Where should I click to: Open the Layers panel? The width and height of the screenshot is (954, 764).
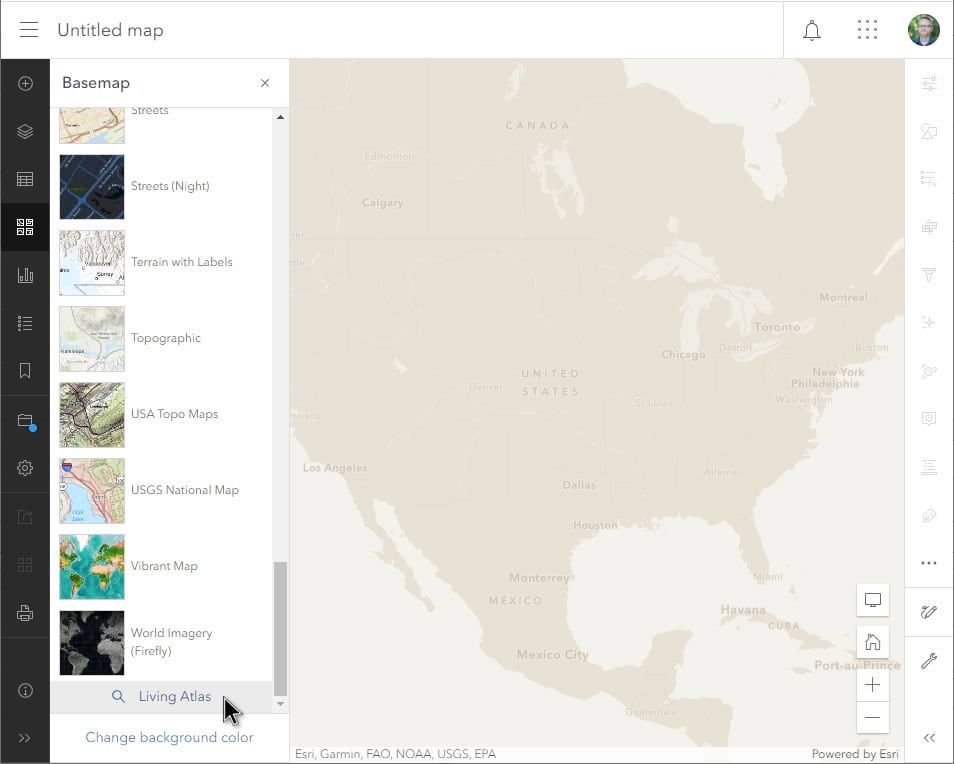(25, 131)
